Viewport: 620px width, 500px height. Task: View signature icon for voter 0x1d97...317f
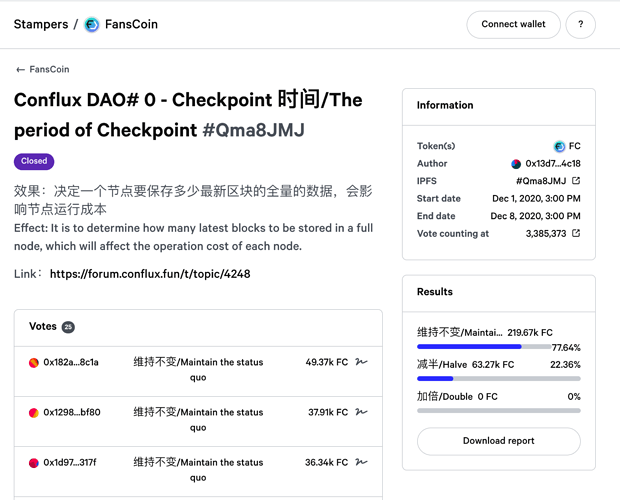point(361,462)
